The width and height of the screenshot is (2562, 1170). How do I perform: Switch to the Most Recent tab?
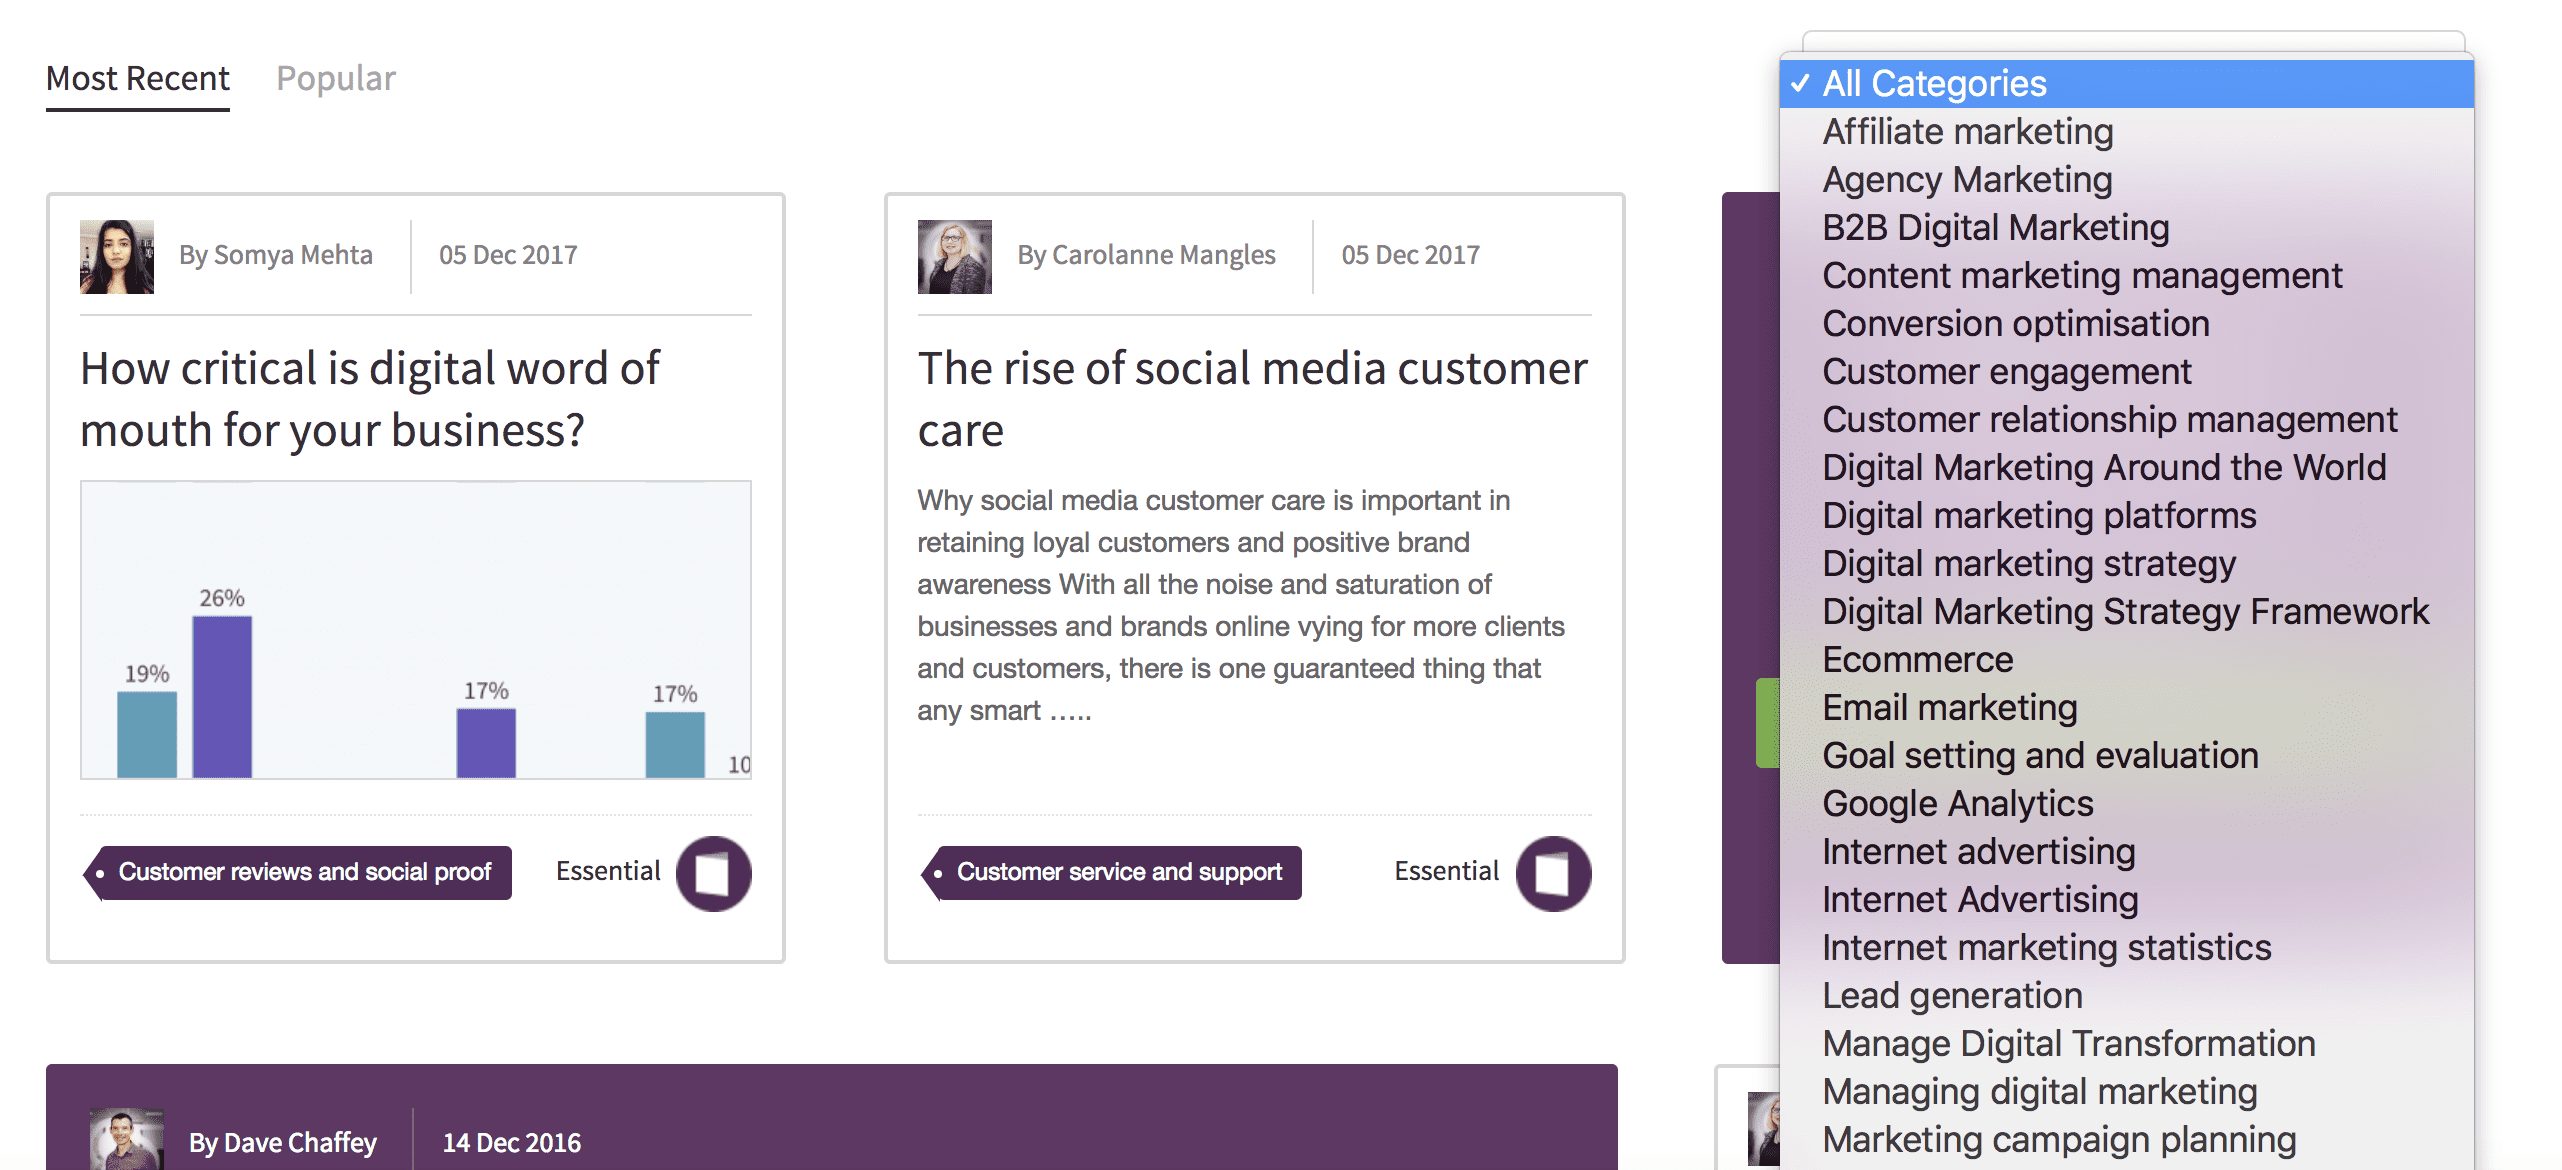pyautogui.click(x=138, y=78)
